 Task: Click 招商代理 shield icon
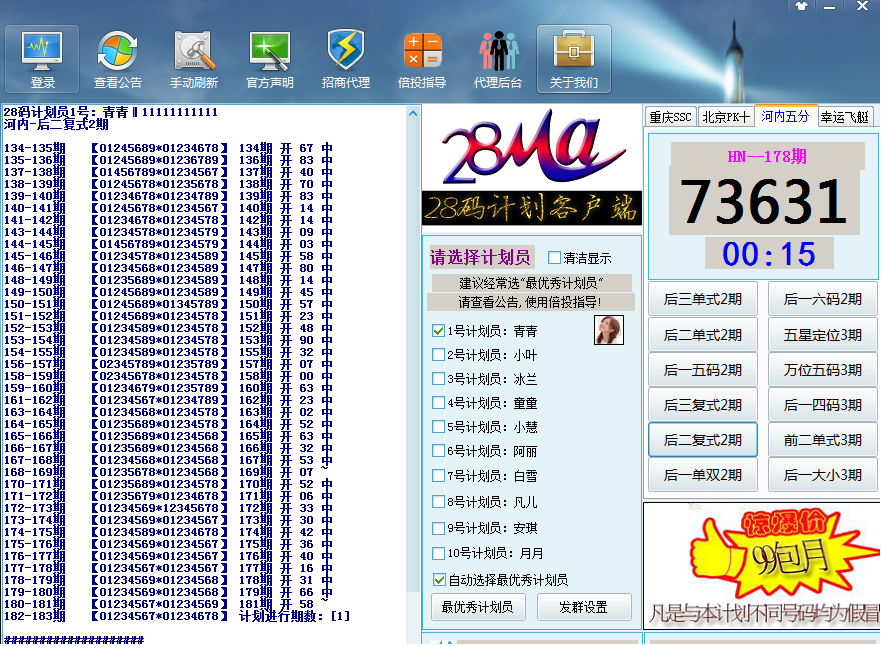click(346, 50)
